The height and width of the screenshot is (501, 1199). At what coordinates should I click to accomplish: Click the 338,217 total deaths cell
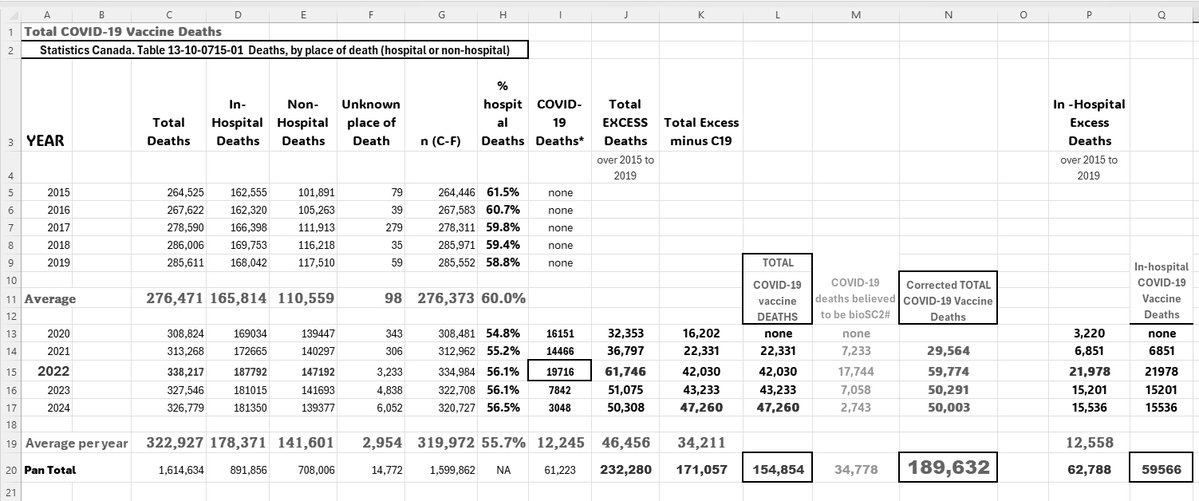click(169, 372)
